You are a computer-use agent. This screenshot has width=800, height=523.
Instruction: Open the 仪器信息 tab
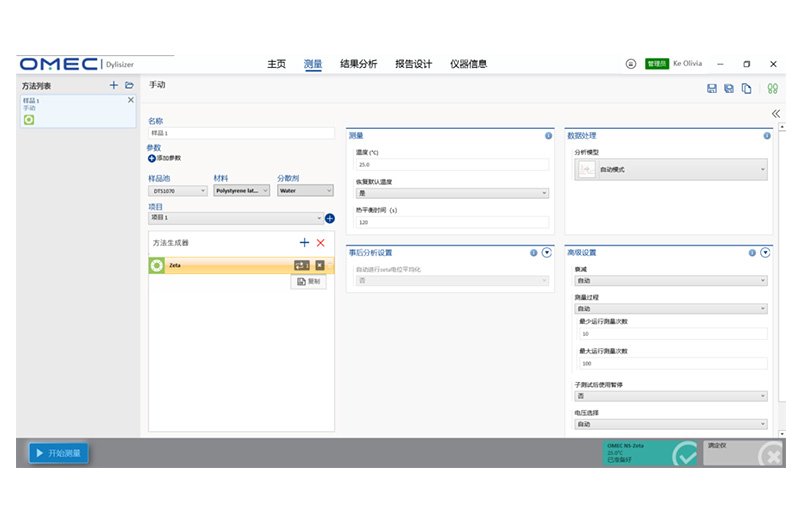coord(468,64)
